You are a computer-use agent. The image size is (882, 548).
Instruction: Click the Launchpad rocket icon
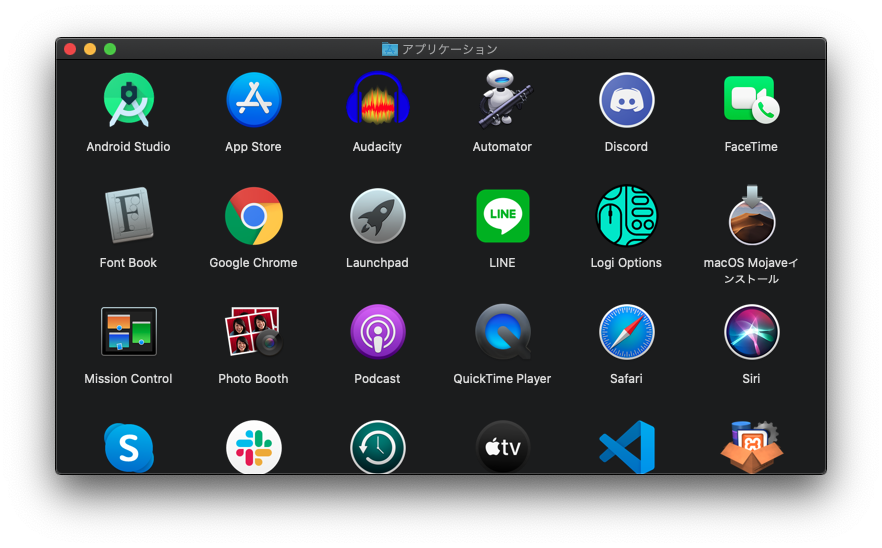(377, 216)
